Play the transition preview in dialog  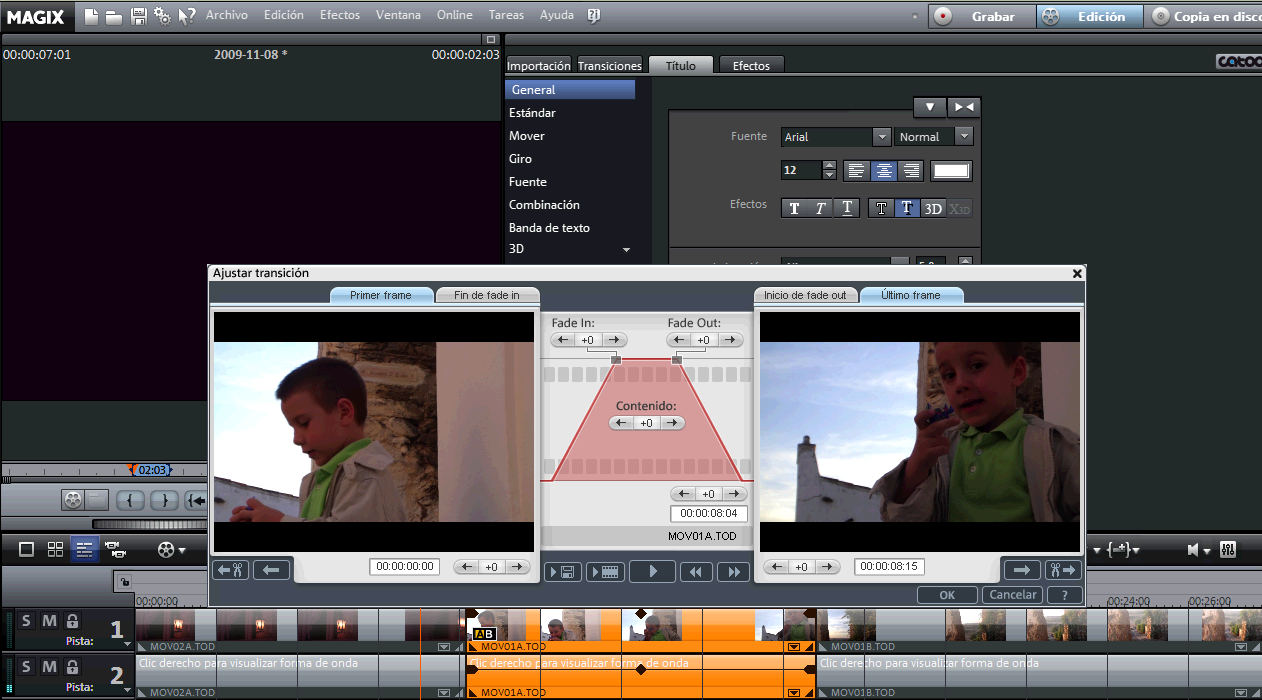[654, 572]
